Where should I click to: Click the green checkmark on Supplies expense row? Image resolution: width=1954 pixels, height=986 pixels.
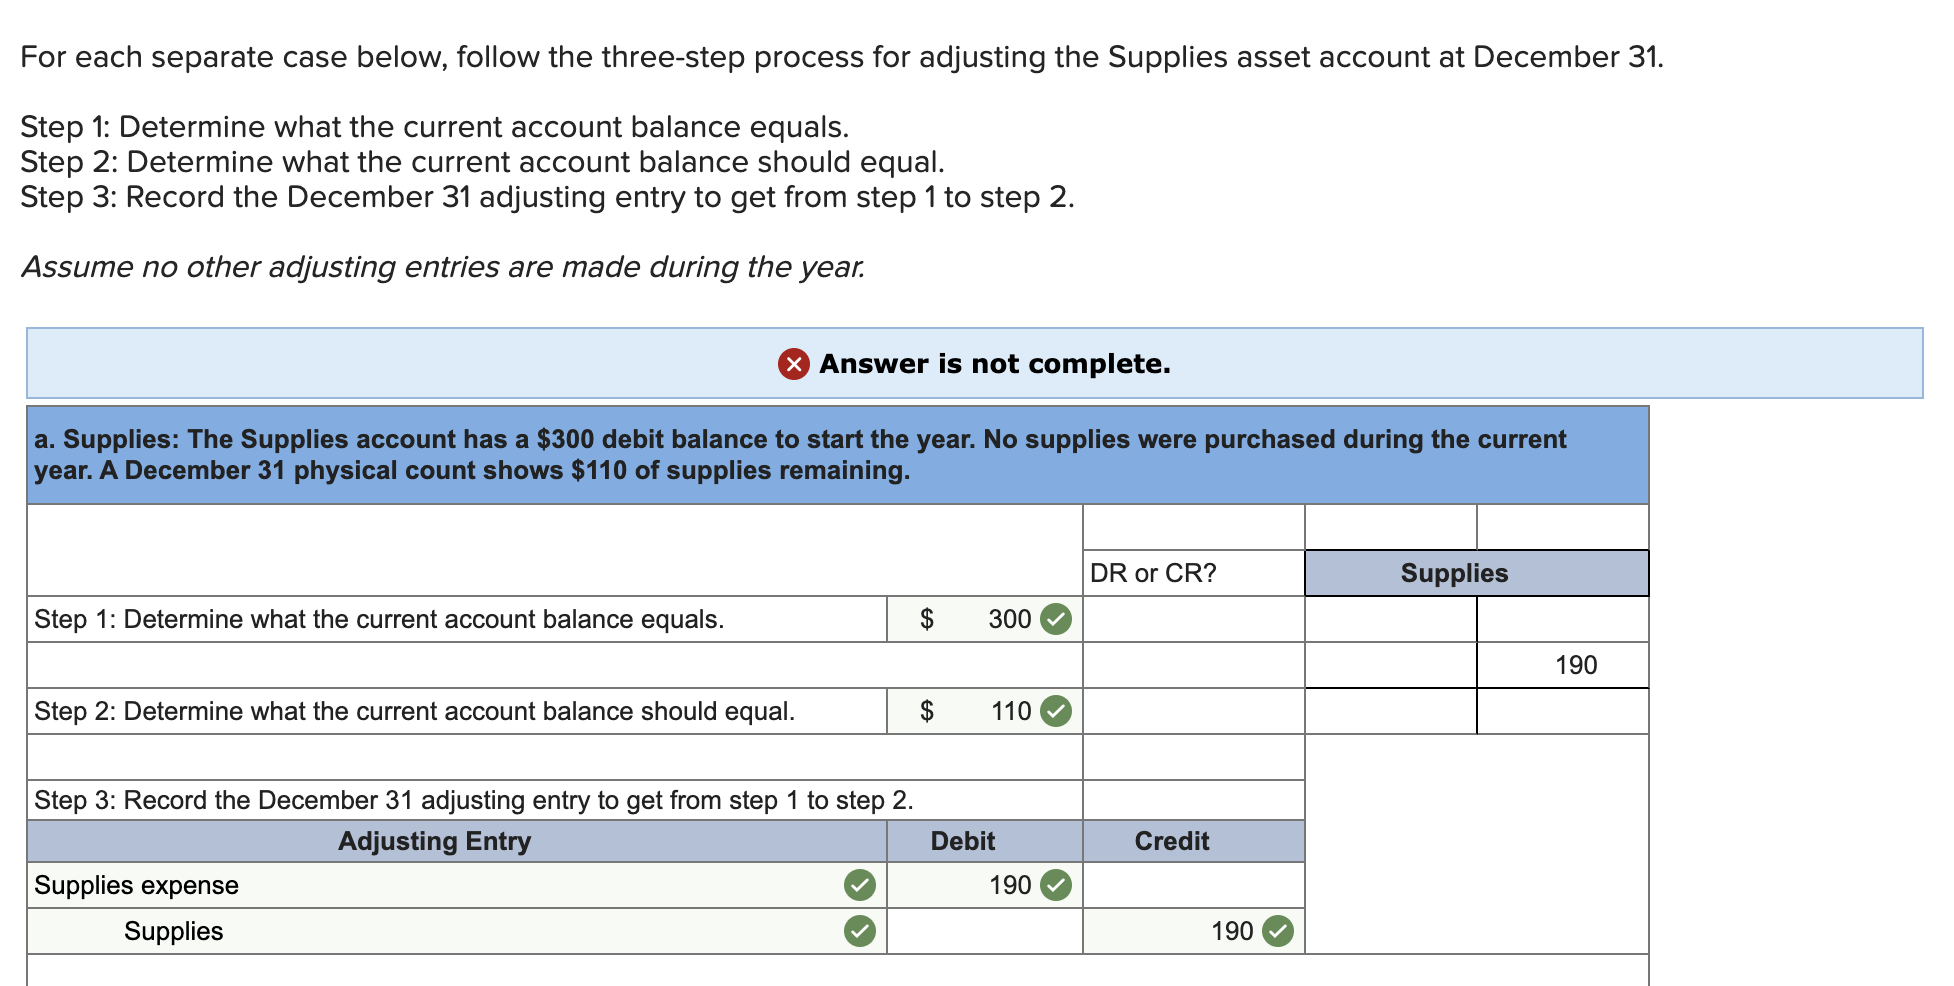point(860,886)
